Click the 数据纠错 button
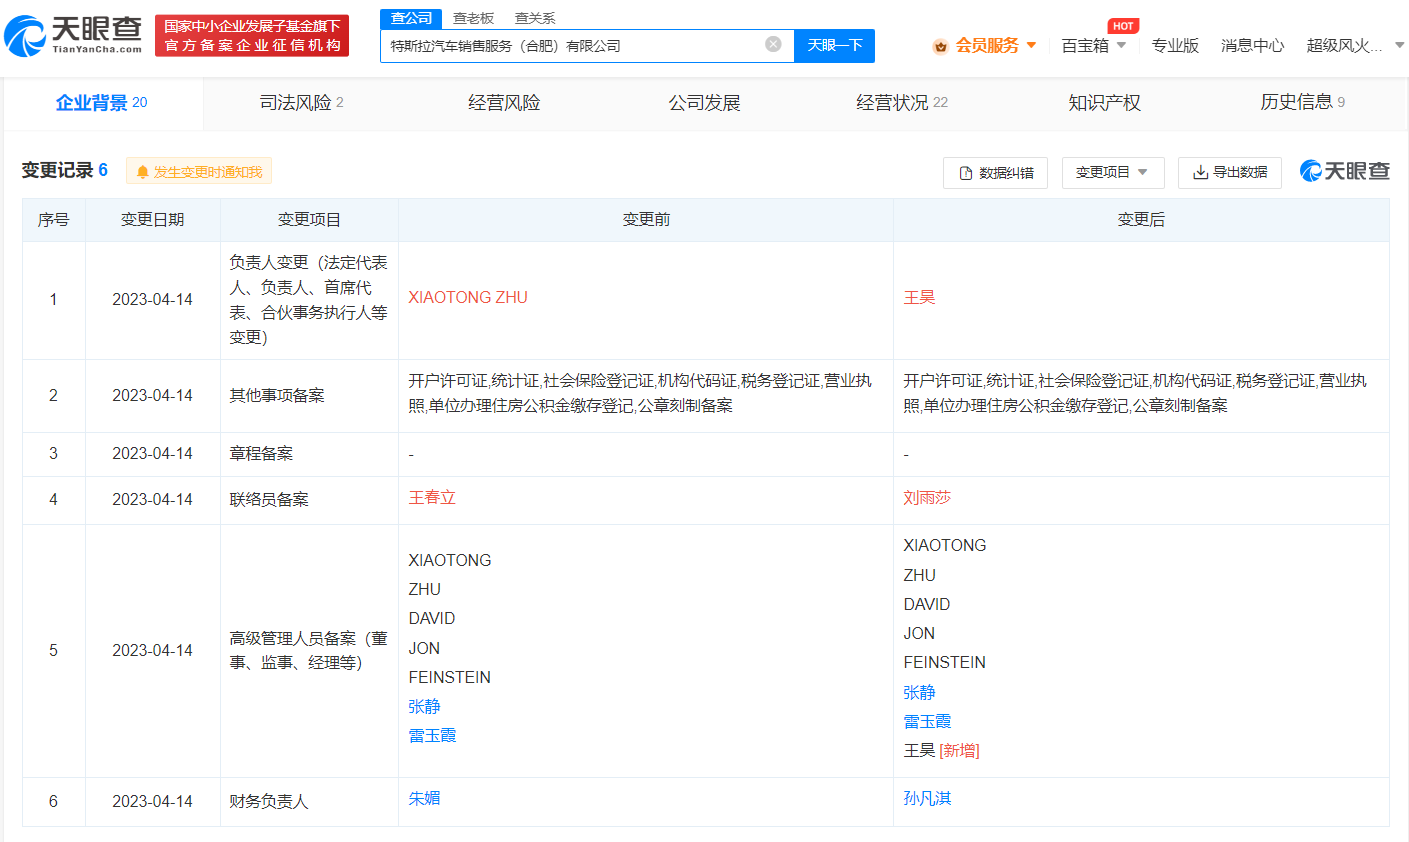1409x842 pixels. pos(995,173)
